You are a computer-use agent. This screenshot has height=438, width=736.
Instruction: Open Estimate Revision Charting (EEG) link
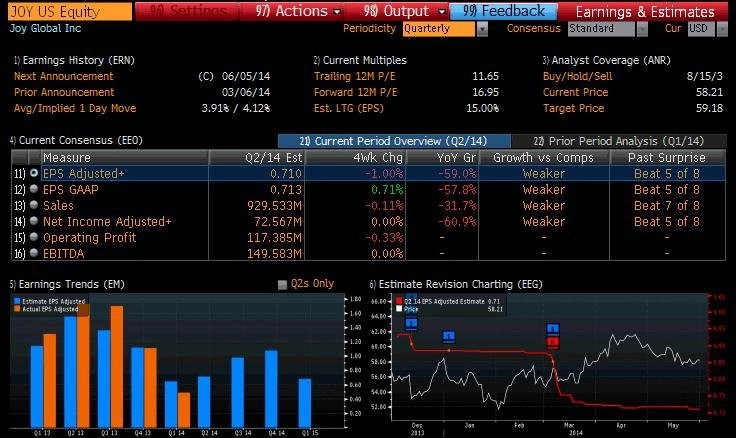click(x=456, y=284)
